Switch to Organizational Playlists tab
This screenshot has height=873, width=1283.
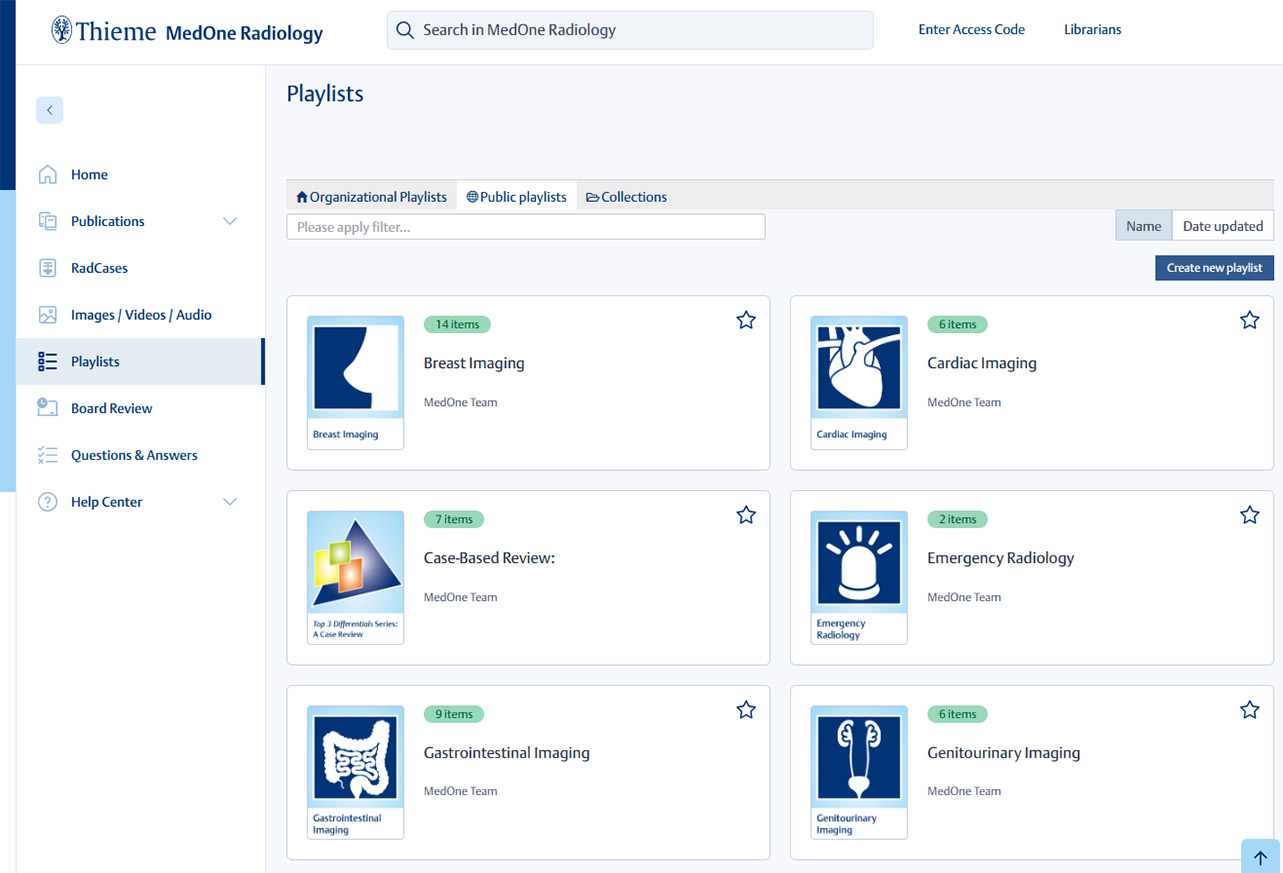click(371, 197)
